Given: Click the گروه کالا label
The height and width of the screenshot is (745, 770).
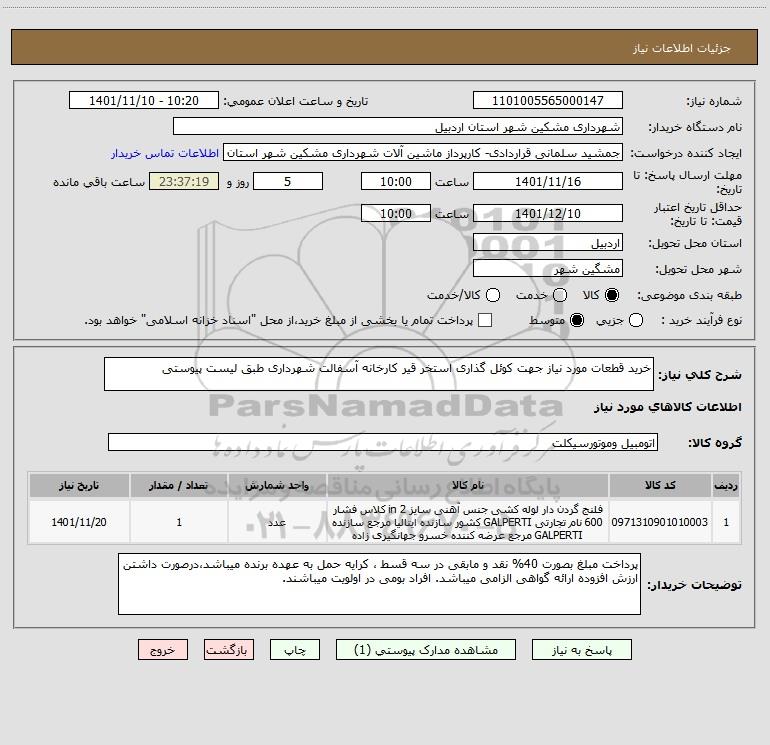Looking at the screenshot, I should (x=715, y=443).
